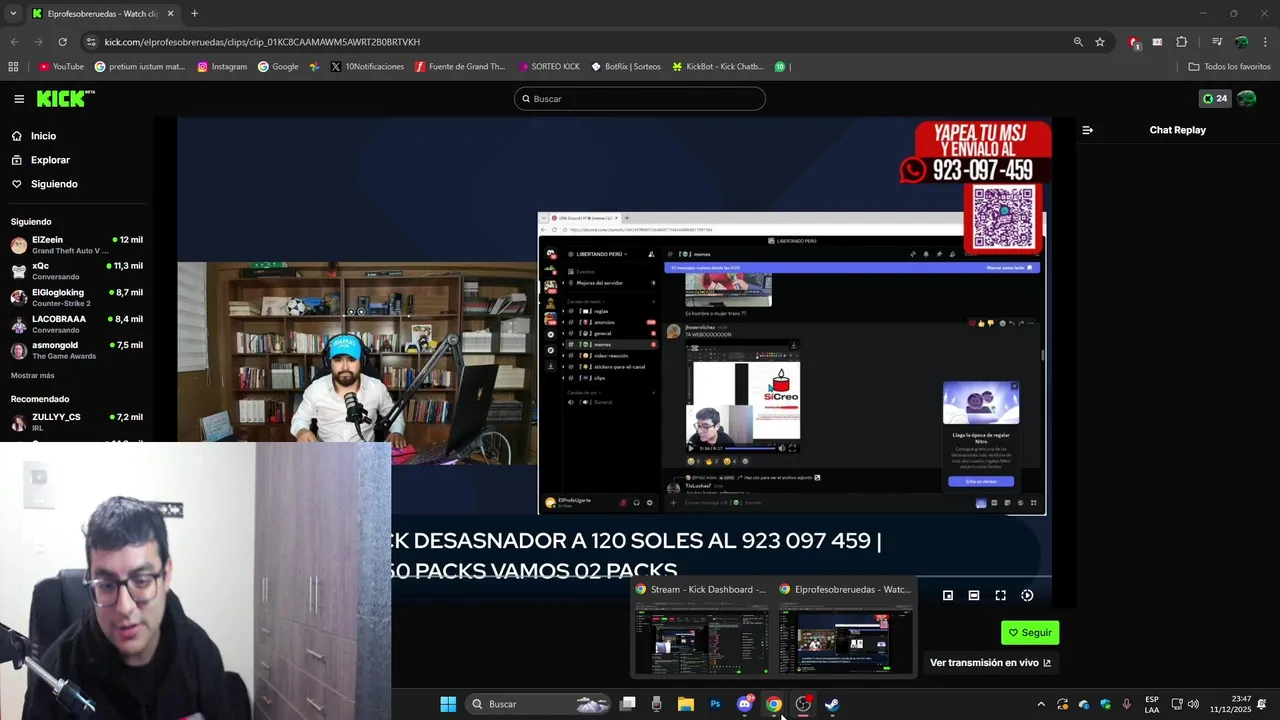The width and height of the screenshot is (1280, 720).
Task: Open KickBot - Kick Chatbot bookmark
Action: (x=718, y=67)
